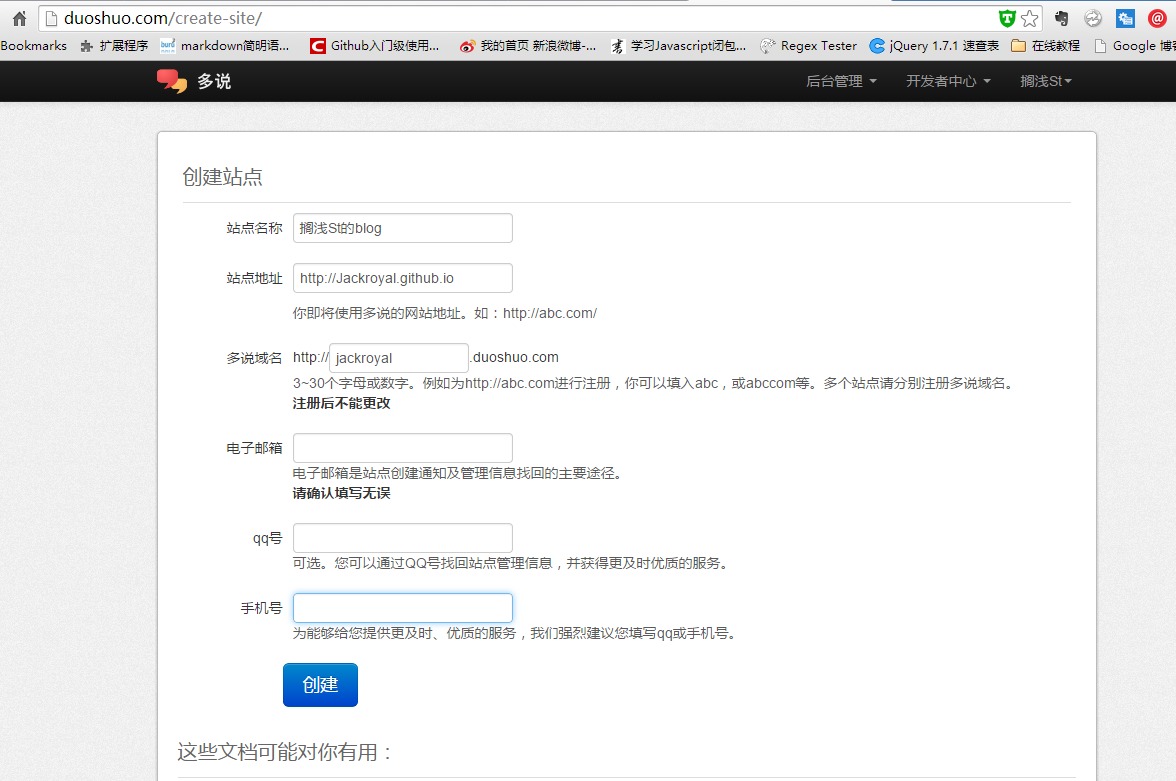Open the 搁浅St user dropdown
This screenshot has height=781, width=1176.
(x=1046, y=81)
